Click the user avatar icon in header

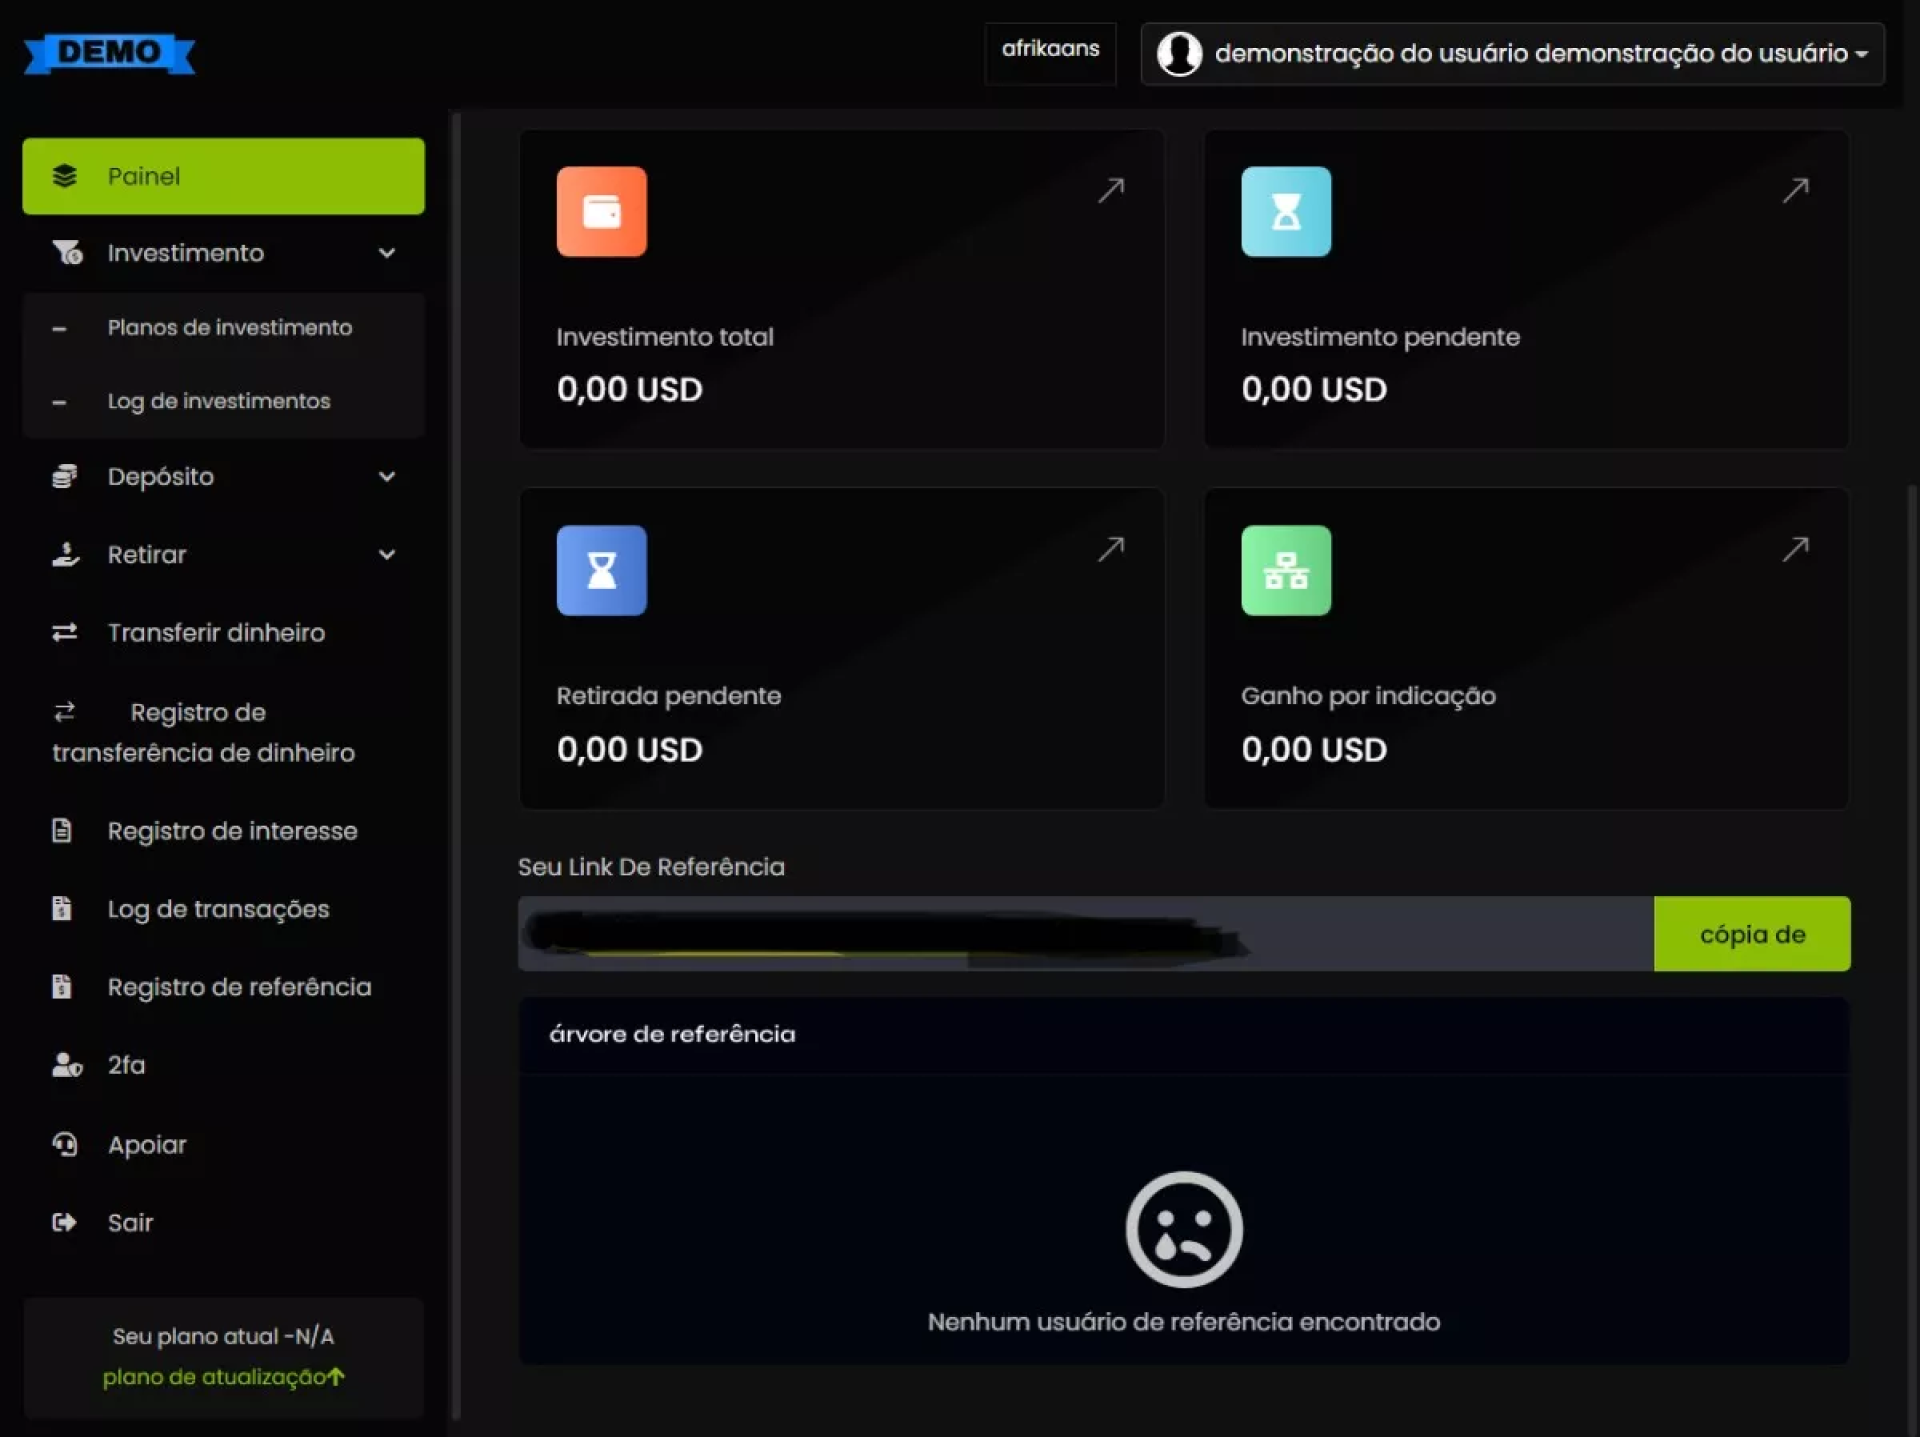[x=1179, y=53]
